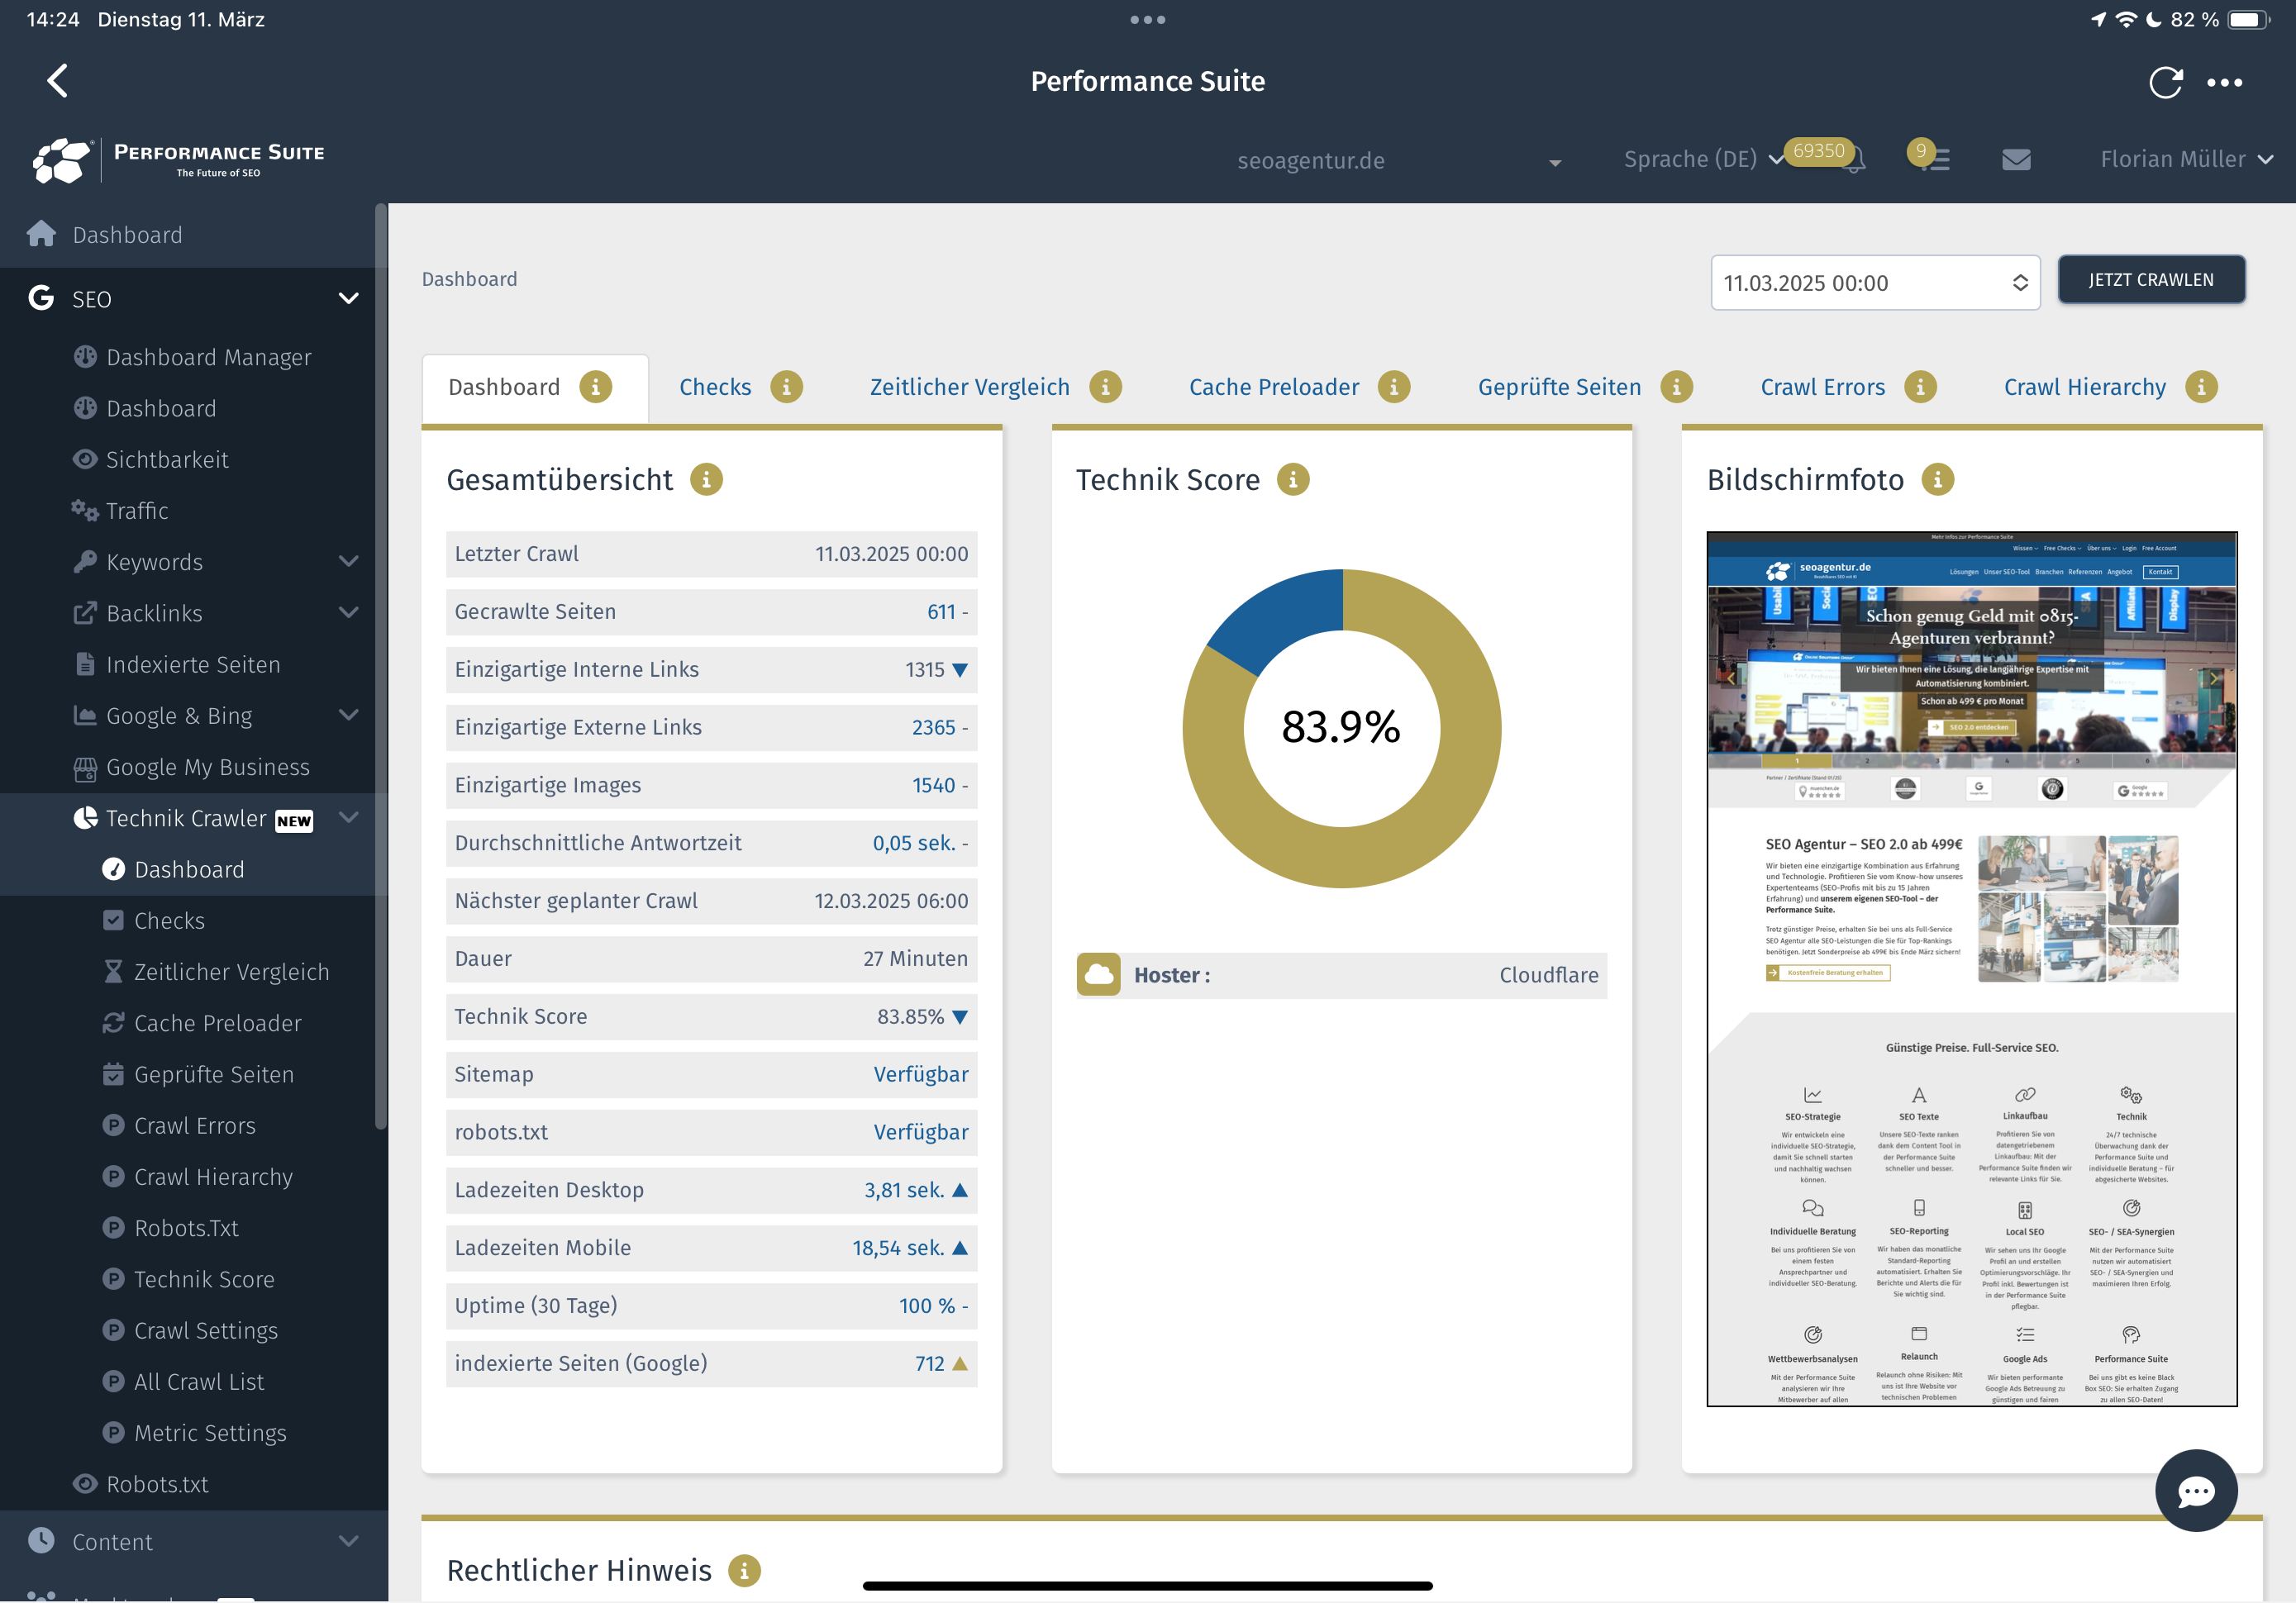Open Dashboard Manager in sidebar
The image size is (2296, 1603).
(208, 357)
